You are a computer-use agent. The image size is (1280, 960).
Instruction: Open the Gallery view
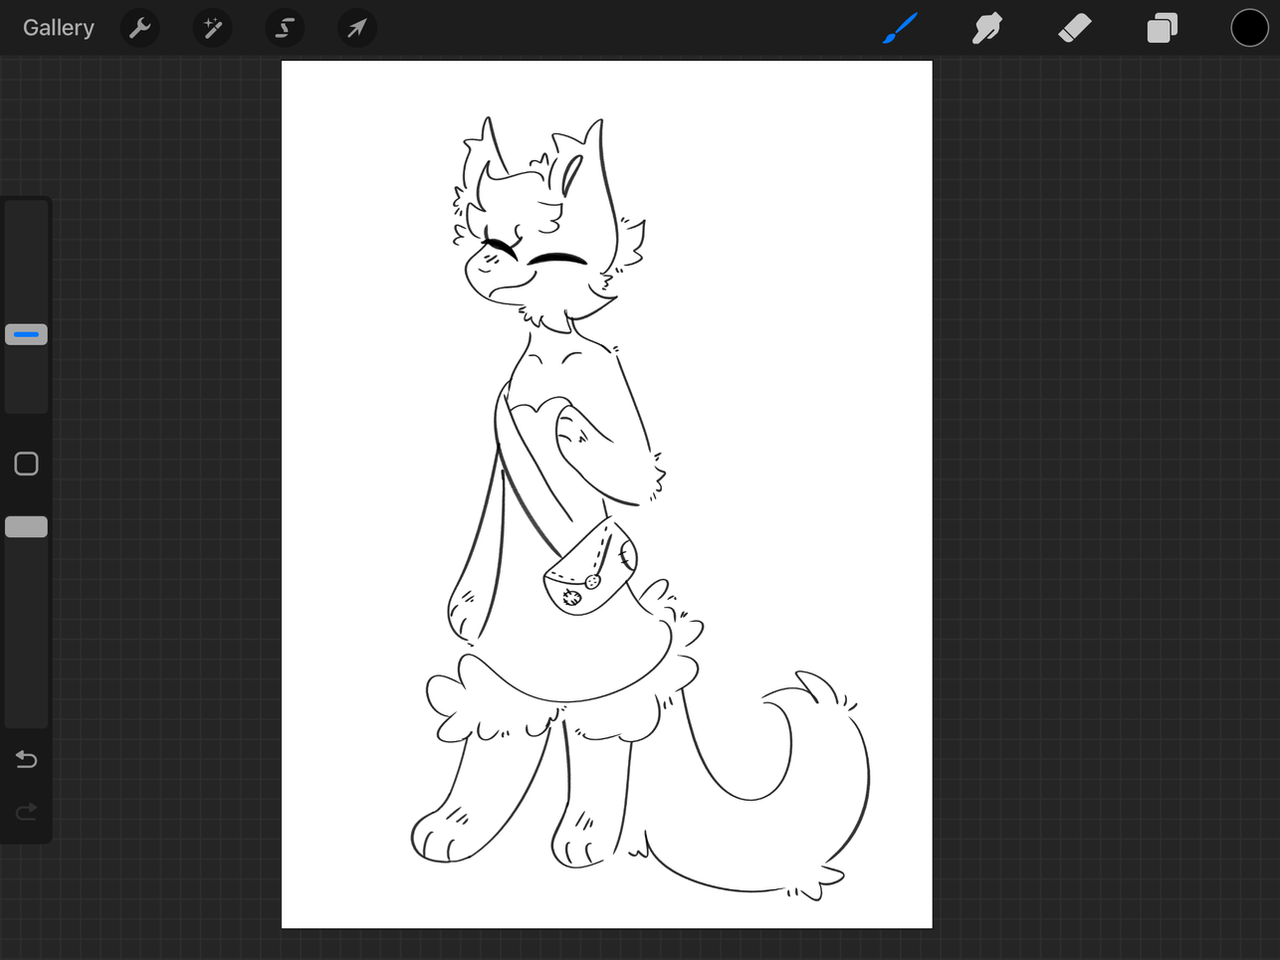(58, 28)
